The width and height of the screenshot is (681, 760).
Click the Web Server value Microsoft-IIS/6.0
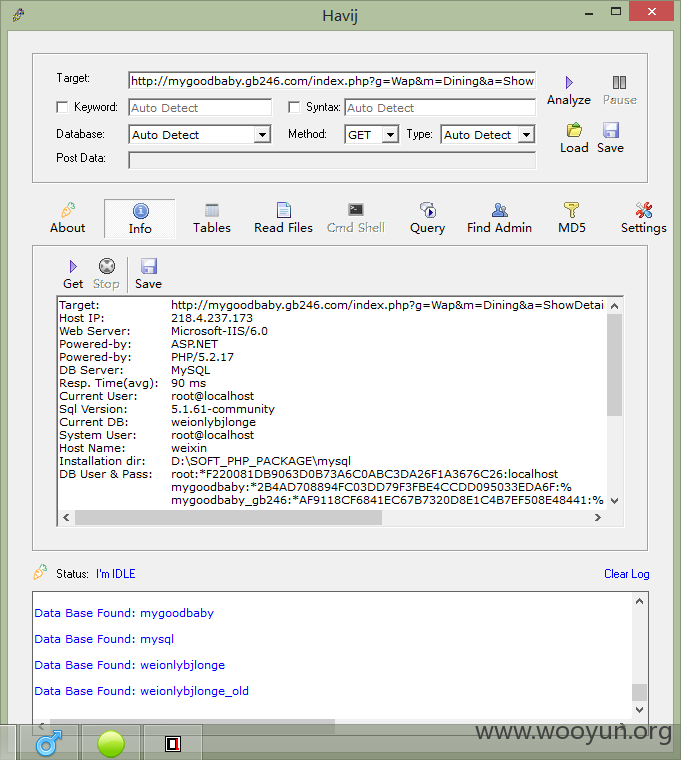click(x=219, y=331)
